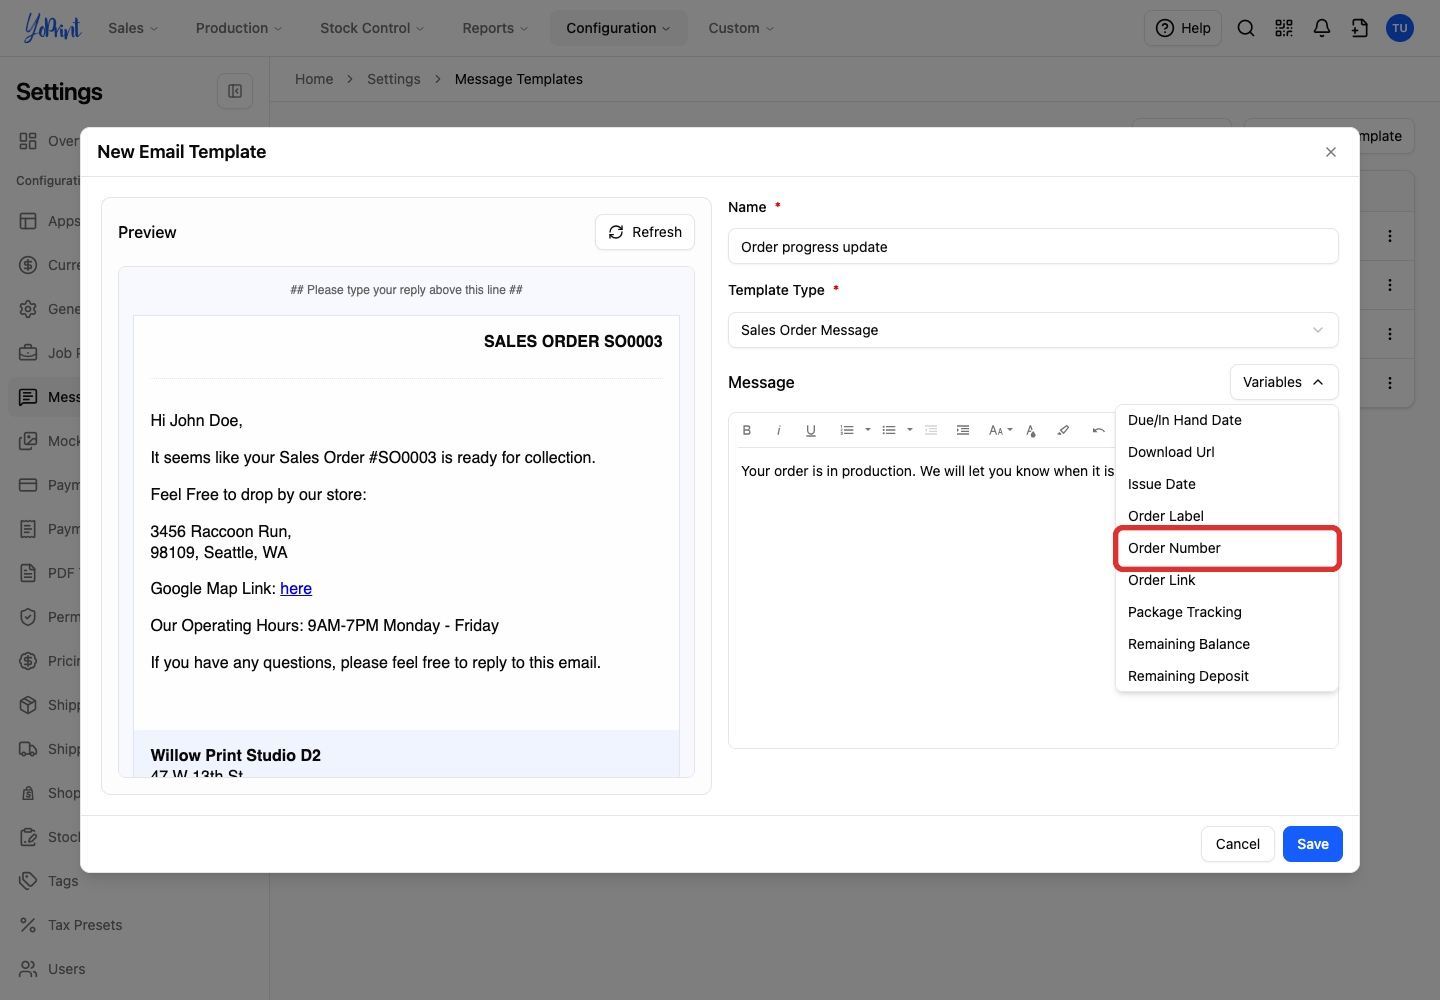
Task: Refresh the email preview
Action: tap(645, 232)
